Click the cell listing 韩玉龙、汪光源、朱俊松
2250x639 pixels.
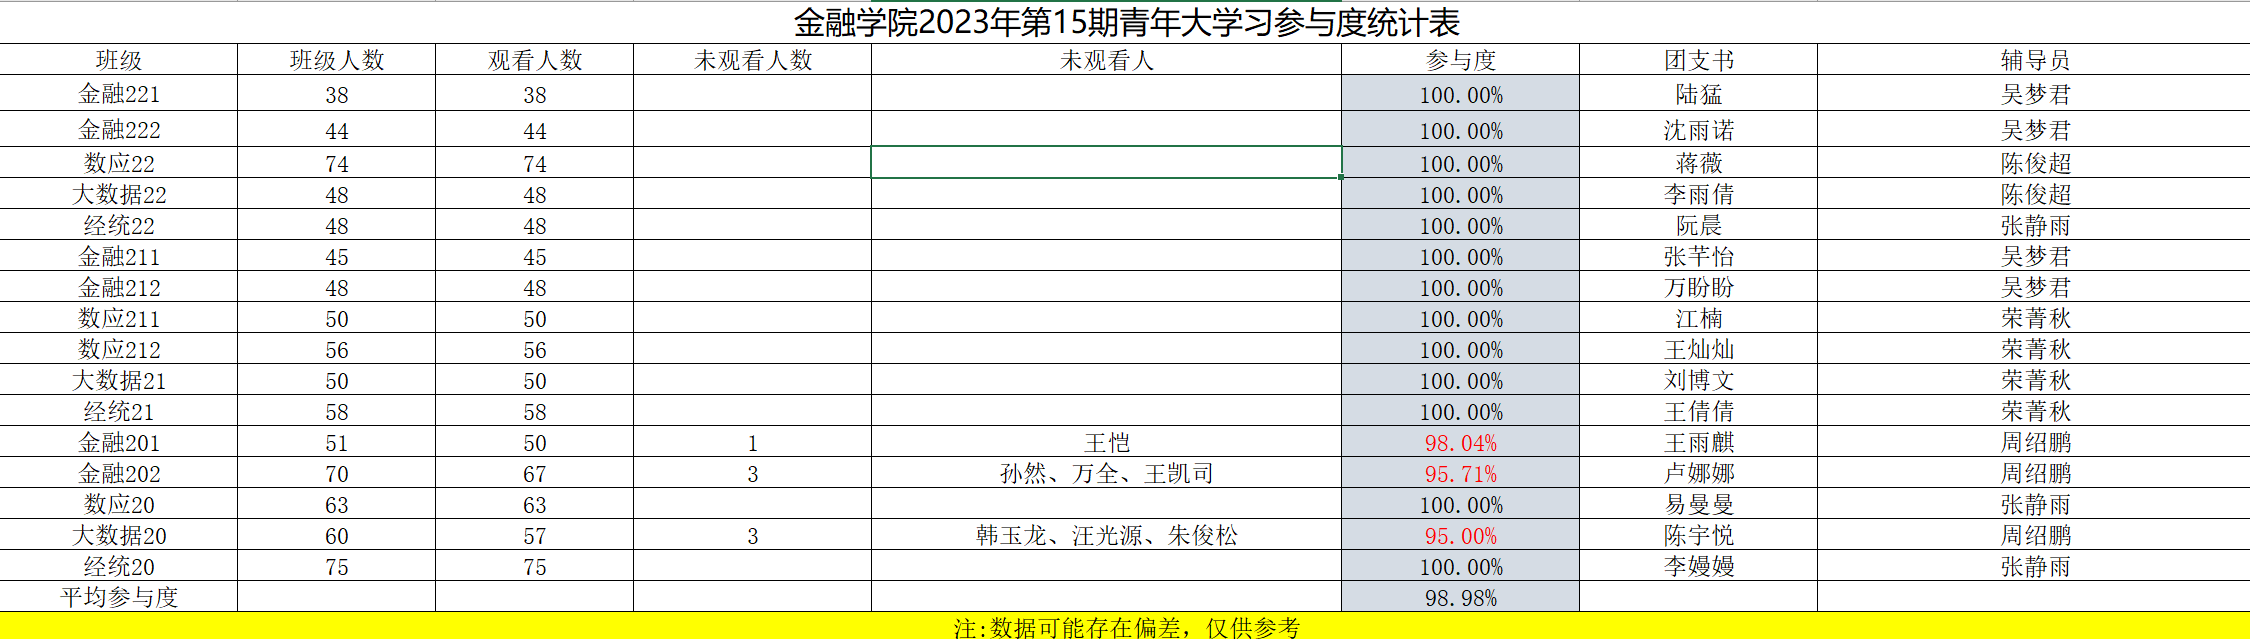(1106, 536)
